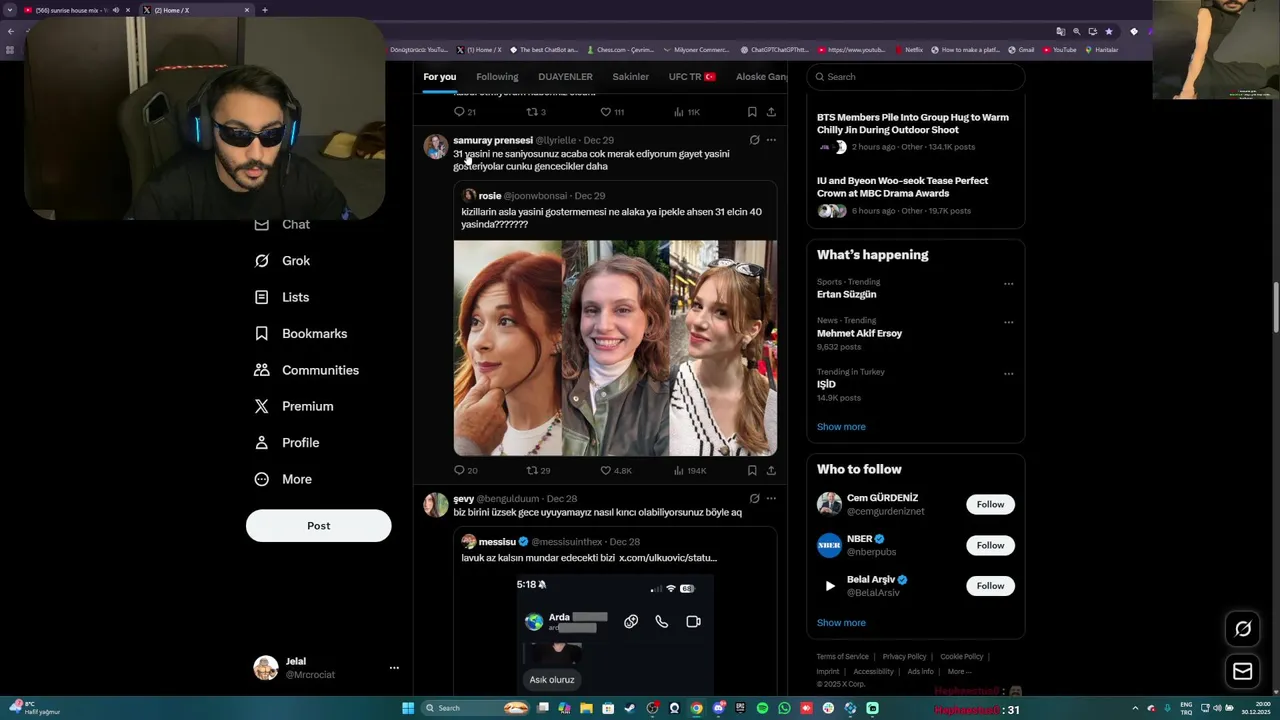Bookmark samuray prensesi's post
Viewport: 1280px width, 720px height.
click(x=752, y=470)
